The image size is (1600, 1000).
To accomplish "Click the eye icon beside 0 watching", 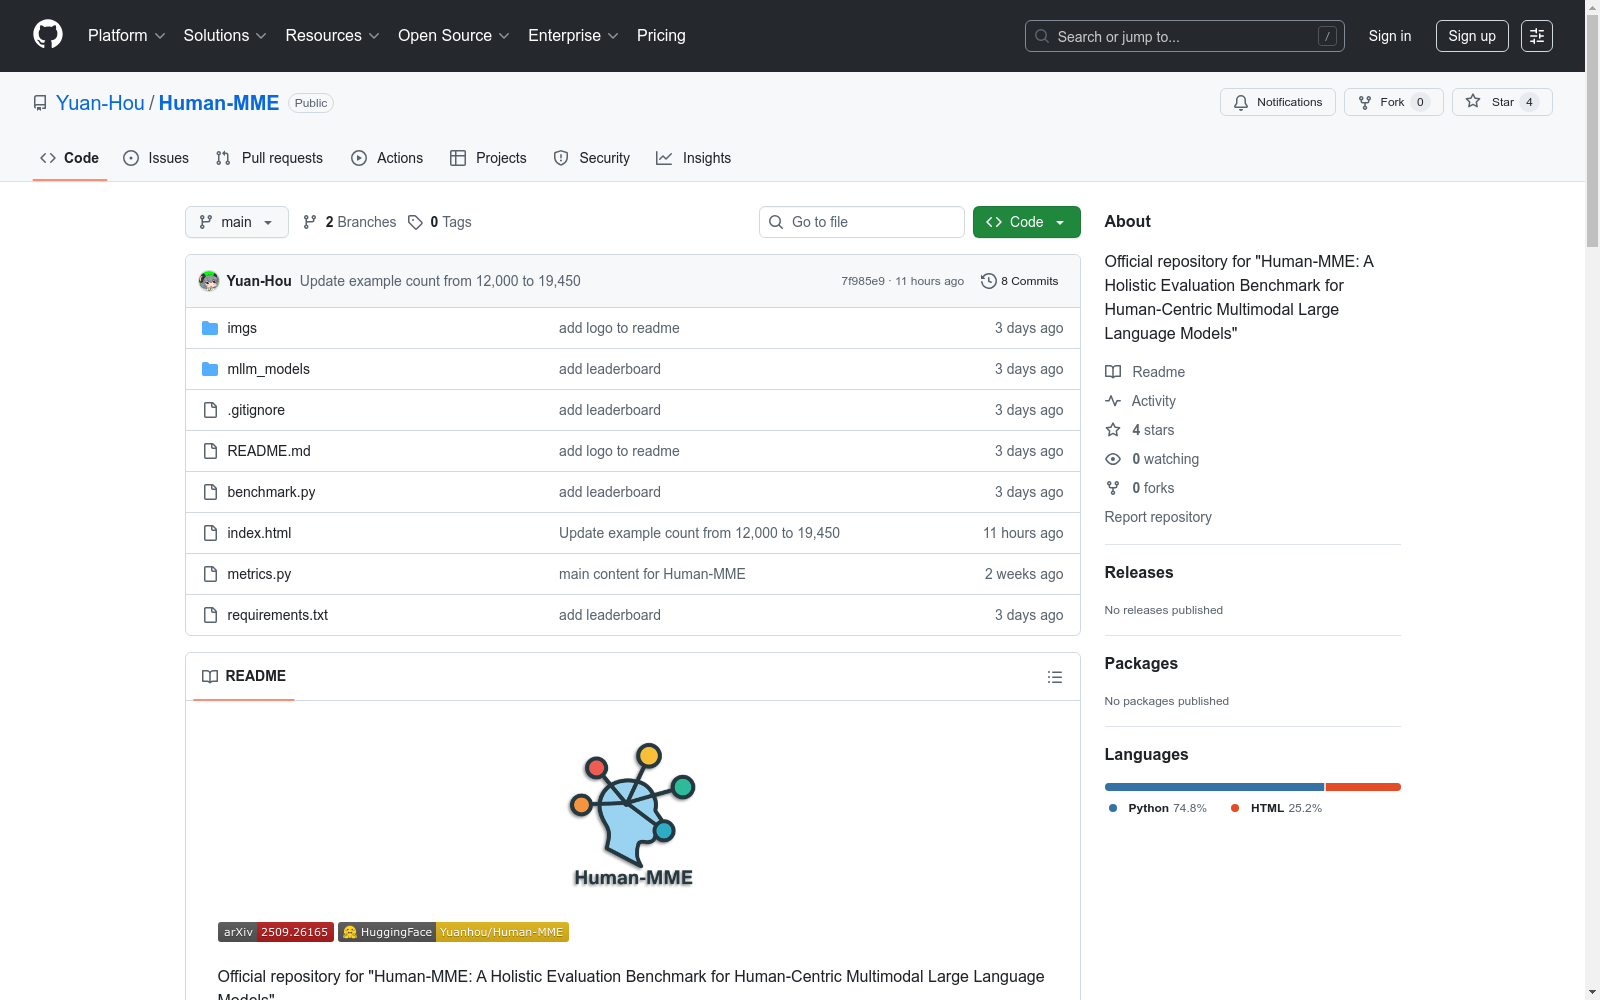I will click(1113, 459).
